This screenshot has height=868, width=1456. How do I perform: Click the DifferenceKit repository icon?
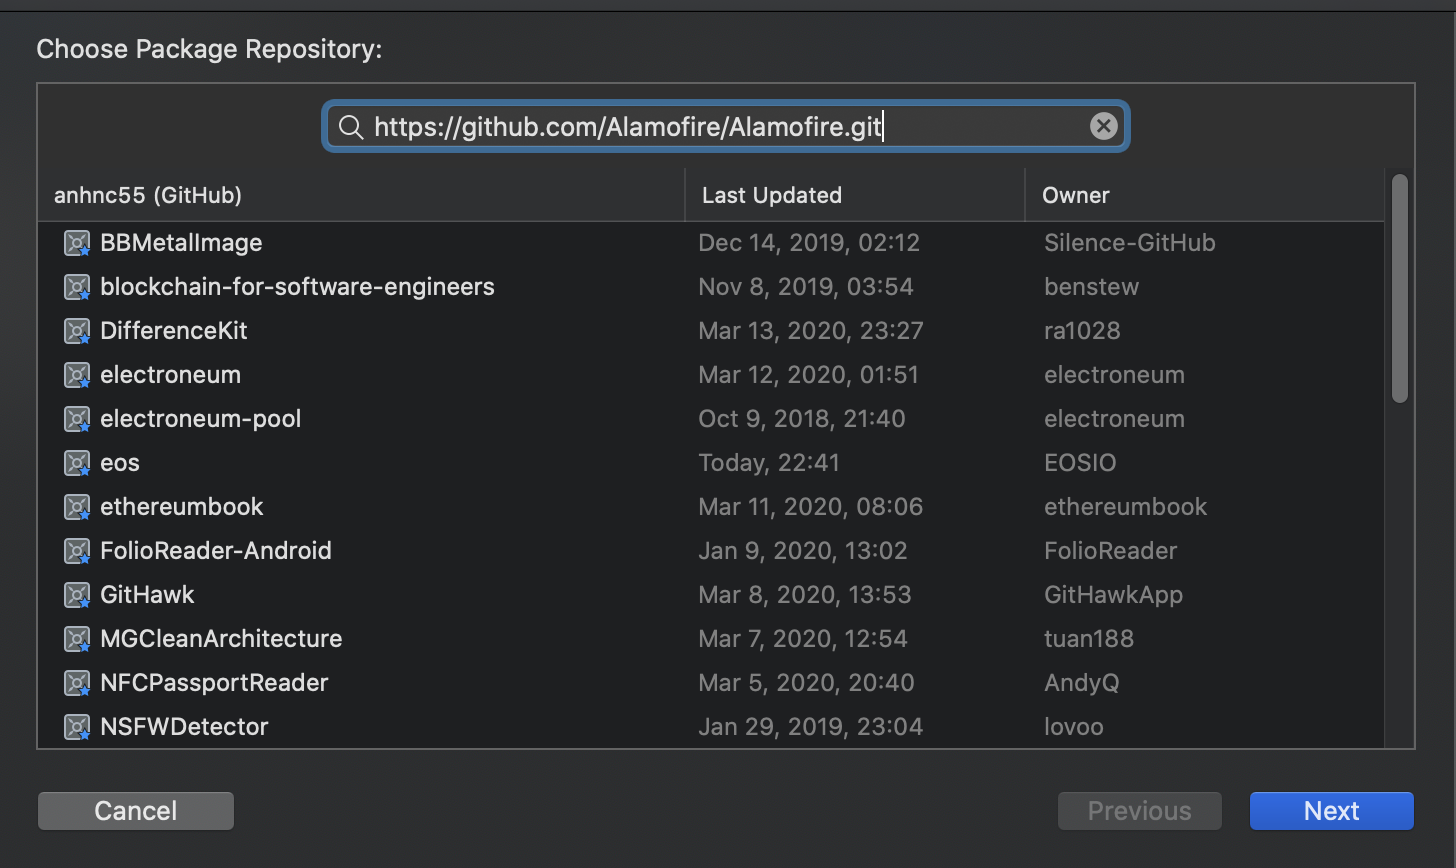click(77, 331)
